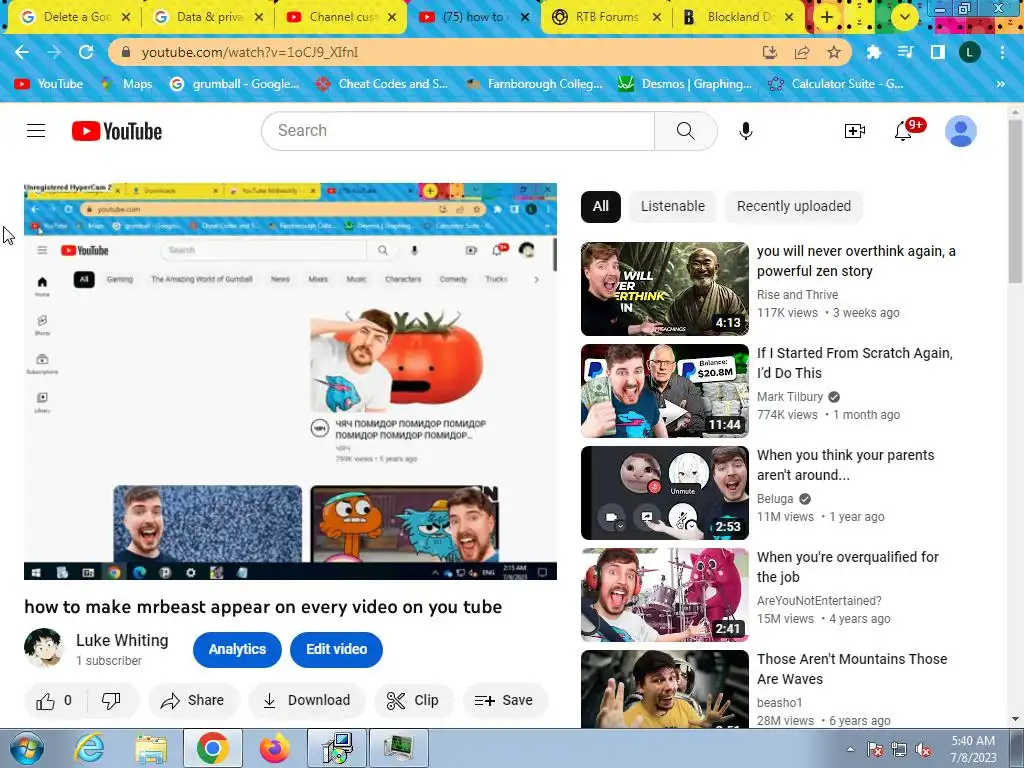The image size is (1024, 768).
Task: Toggle the Chrome side panel icon
Action: [937, 52]
